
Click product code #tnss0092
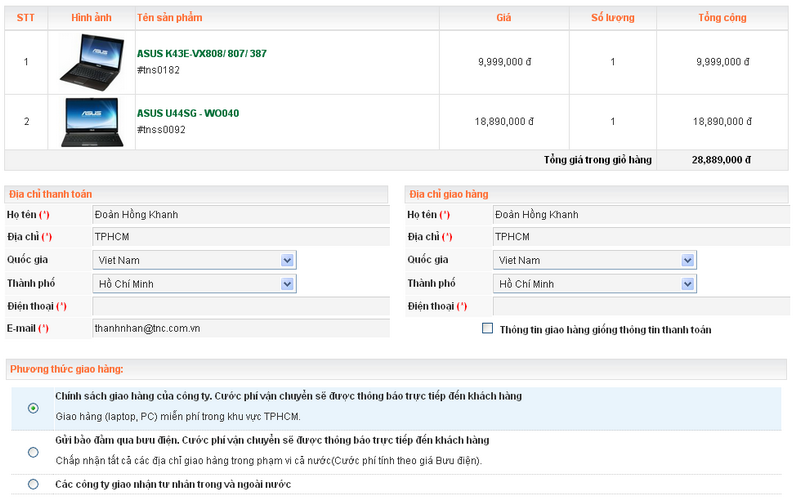(161, 130)
